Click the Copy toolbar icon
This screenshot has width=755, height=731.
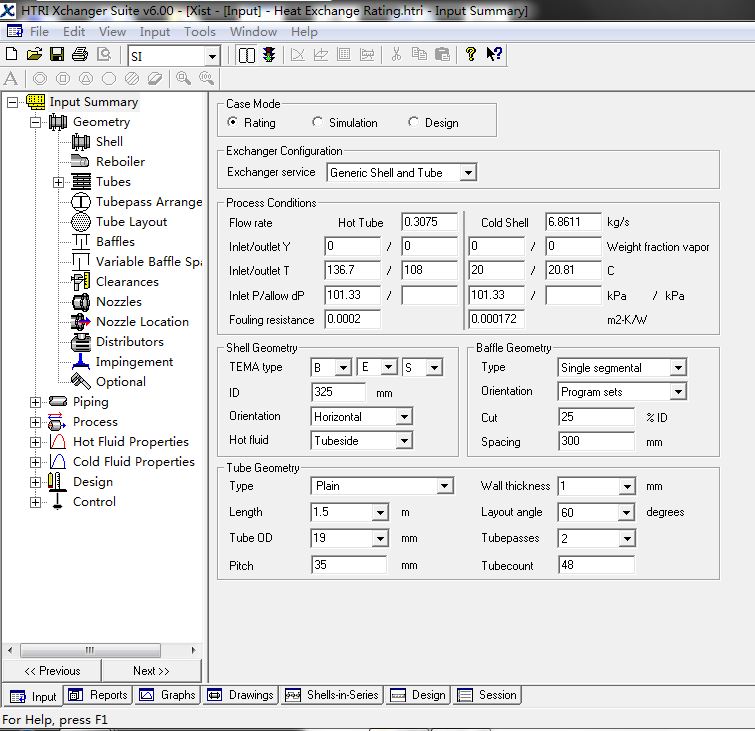(x=419, y=54)
